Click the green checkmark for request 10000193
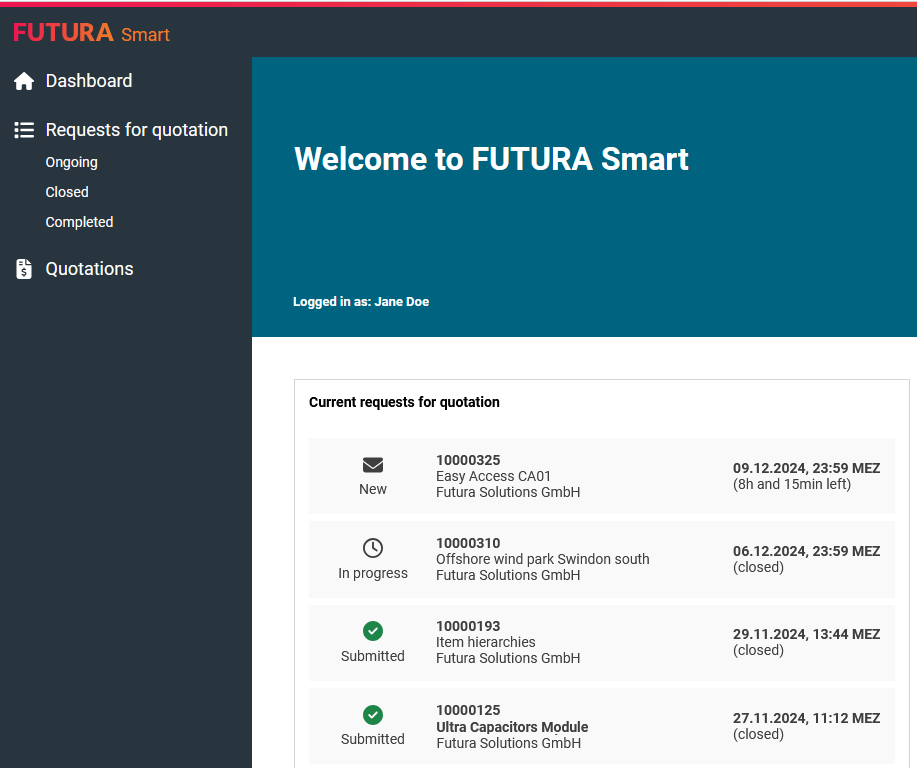Image resolution: width=917 pixels, height=768 pixels. click(x=373, y=631)
